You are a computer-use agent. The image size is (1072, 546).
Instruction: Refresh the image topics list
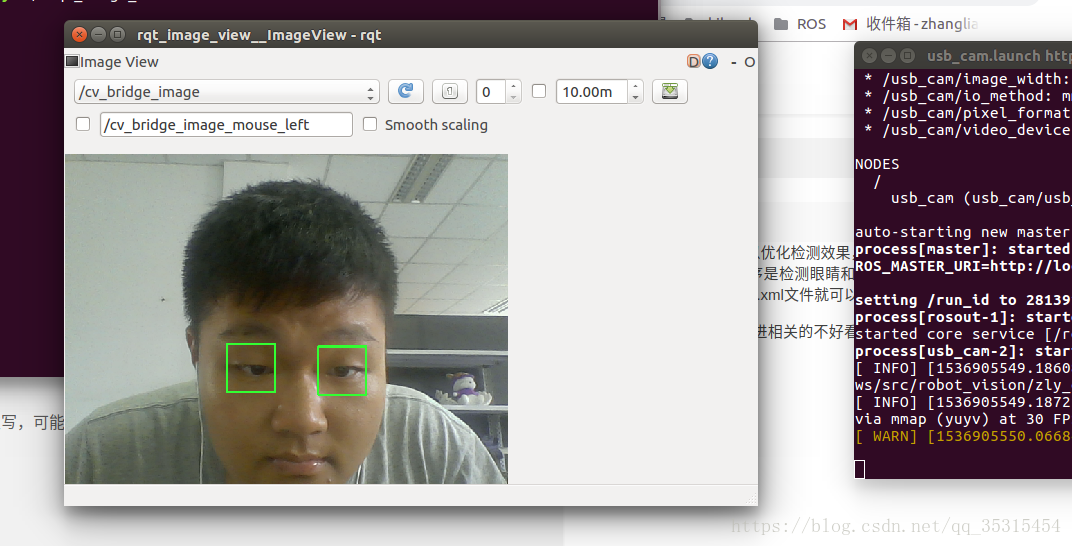pyautogui.click(x=405, y=92)
